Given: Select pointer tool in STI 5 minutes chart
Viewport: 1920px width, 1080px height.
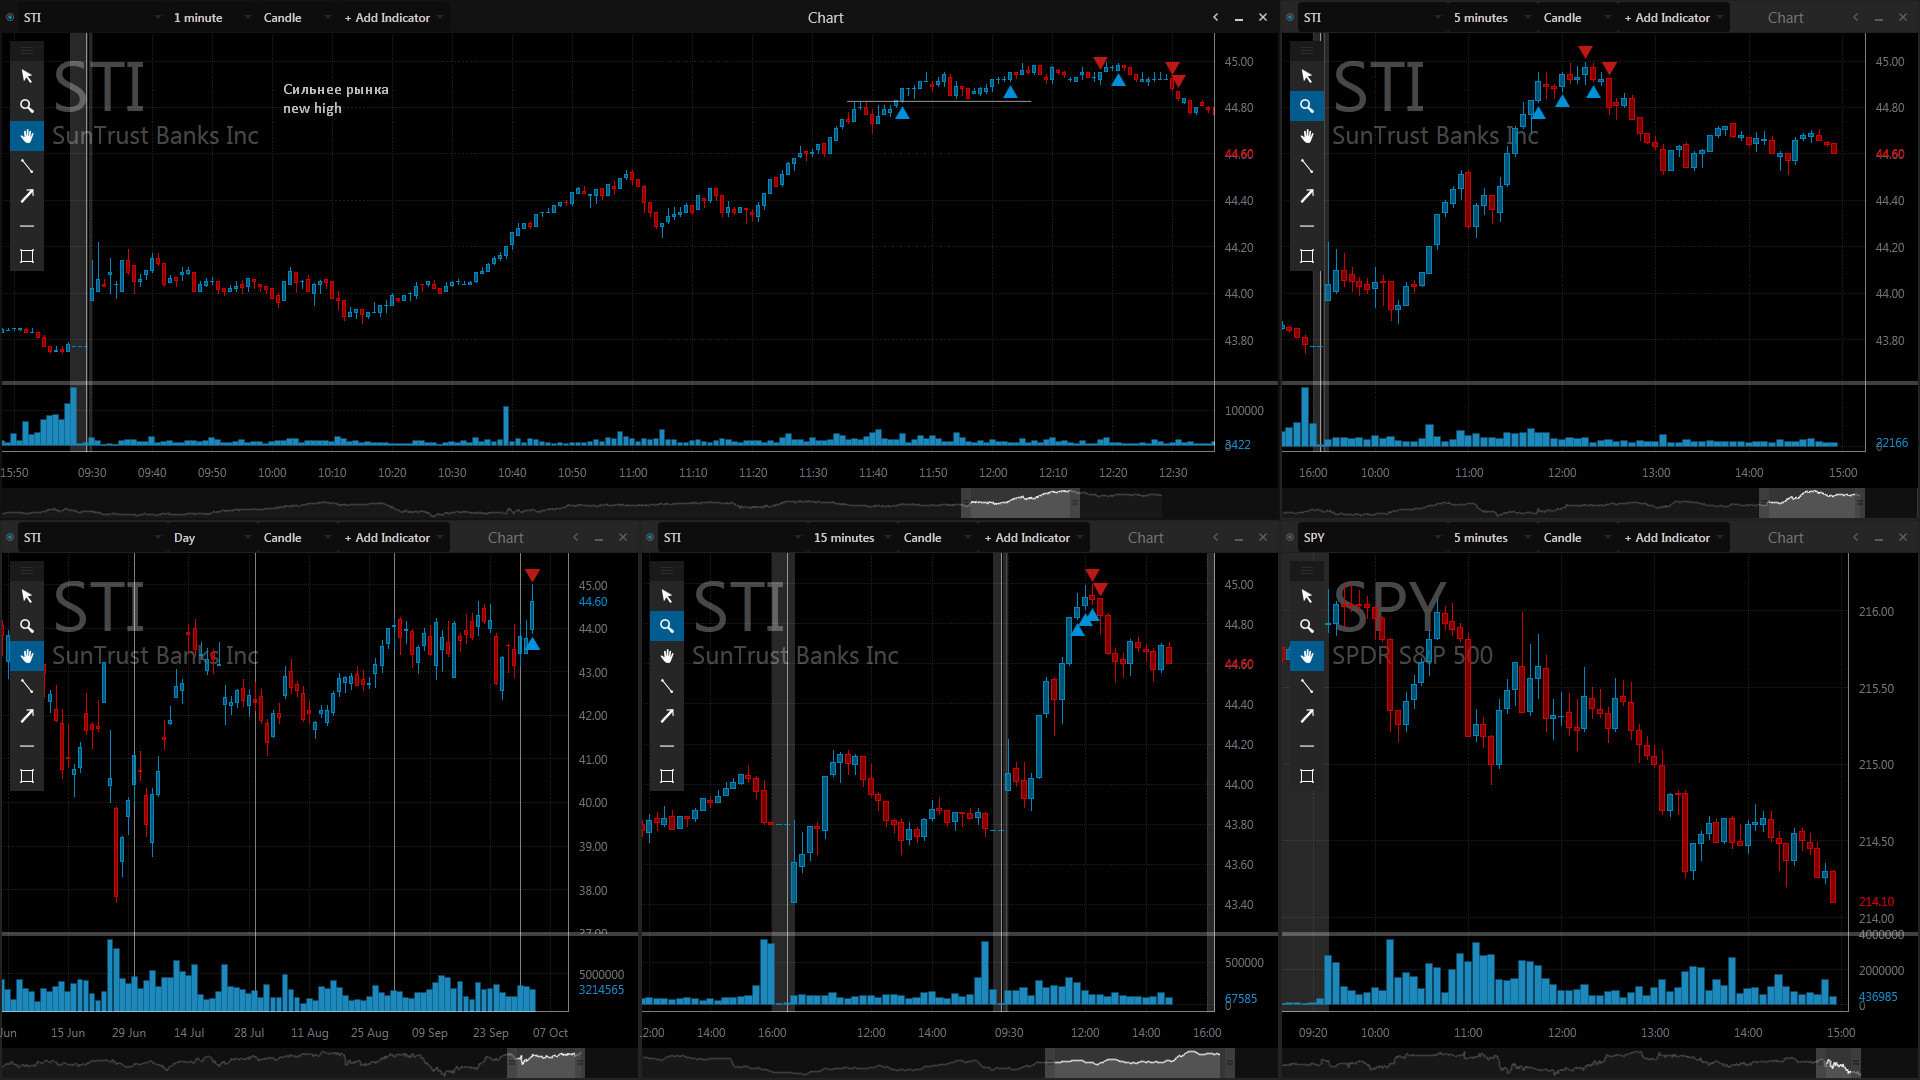Looking at the screenshot, I should pos(1307,76).
